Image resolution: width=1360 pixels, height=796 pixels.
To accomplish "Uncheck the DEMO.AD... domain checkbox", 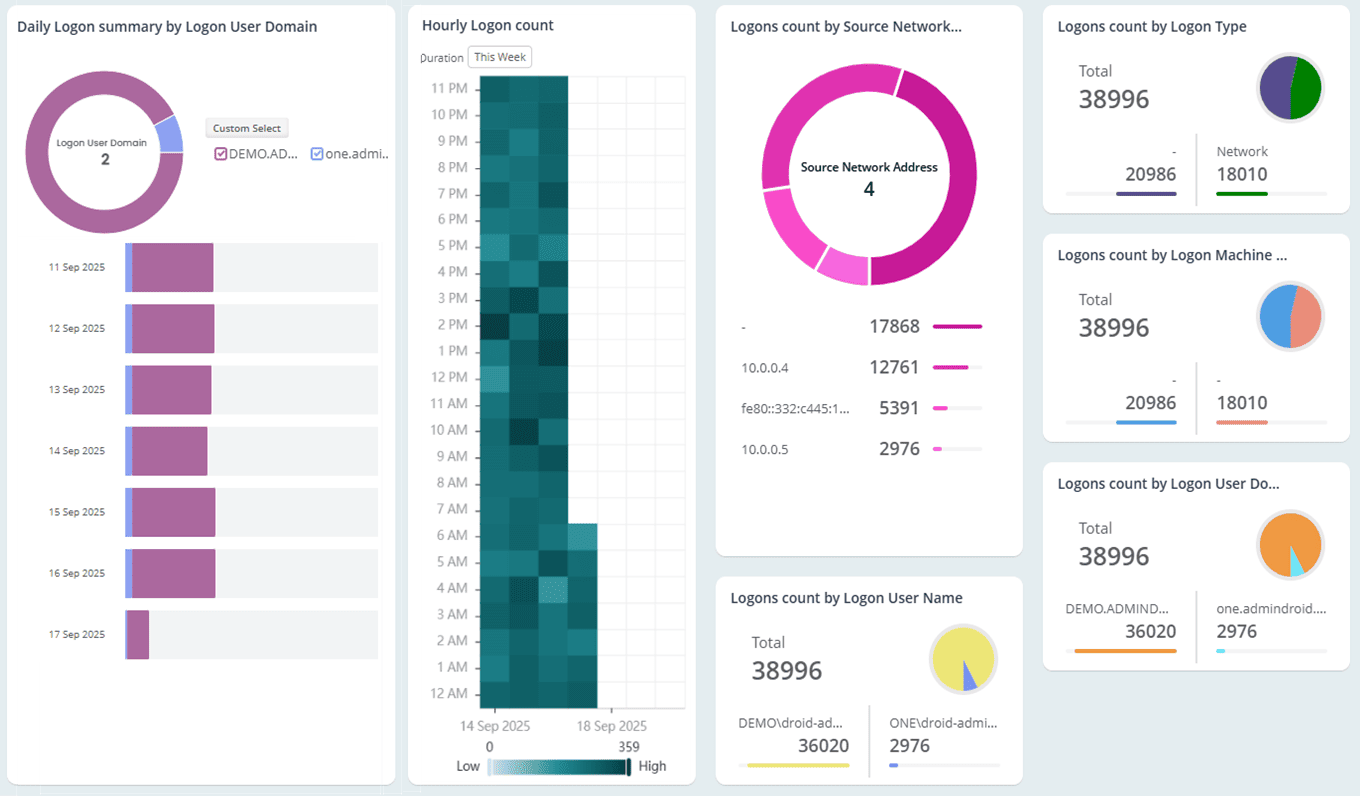I will click(221, 154).
